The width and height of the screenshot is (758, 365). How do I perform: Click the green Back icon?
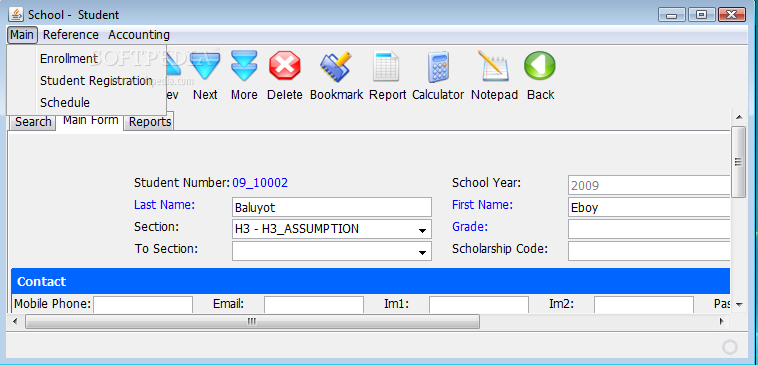pos(540,66)
